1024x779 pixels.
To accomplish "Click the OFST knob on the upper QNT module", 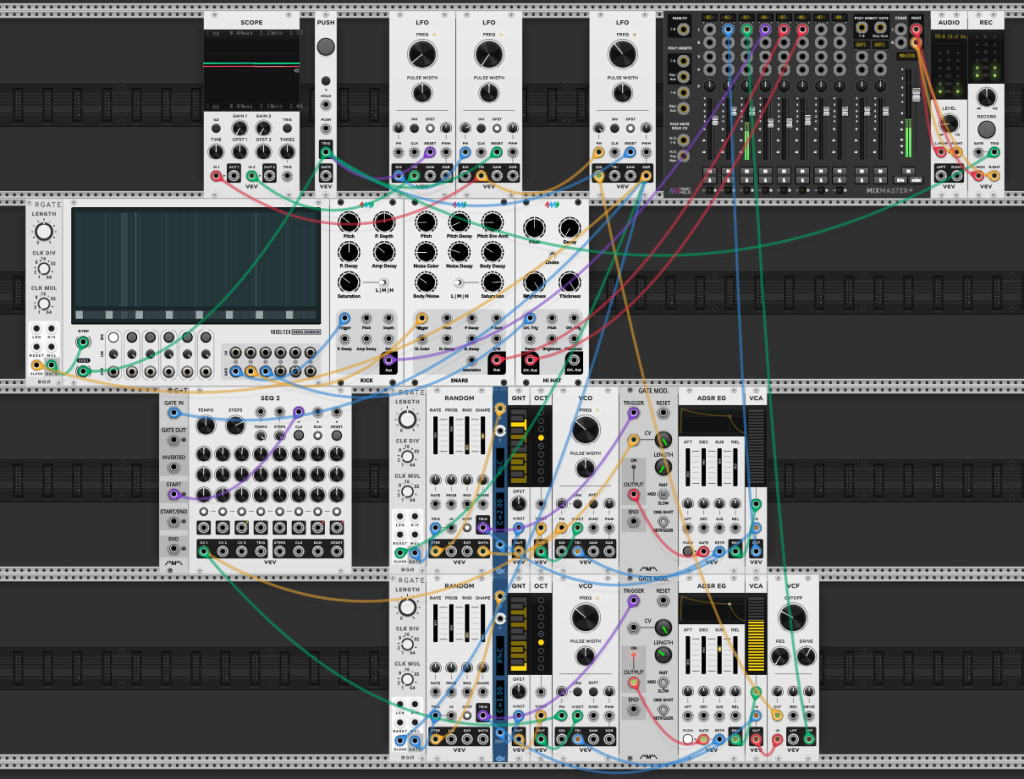I will pos(518,504).
